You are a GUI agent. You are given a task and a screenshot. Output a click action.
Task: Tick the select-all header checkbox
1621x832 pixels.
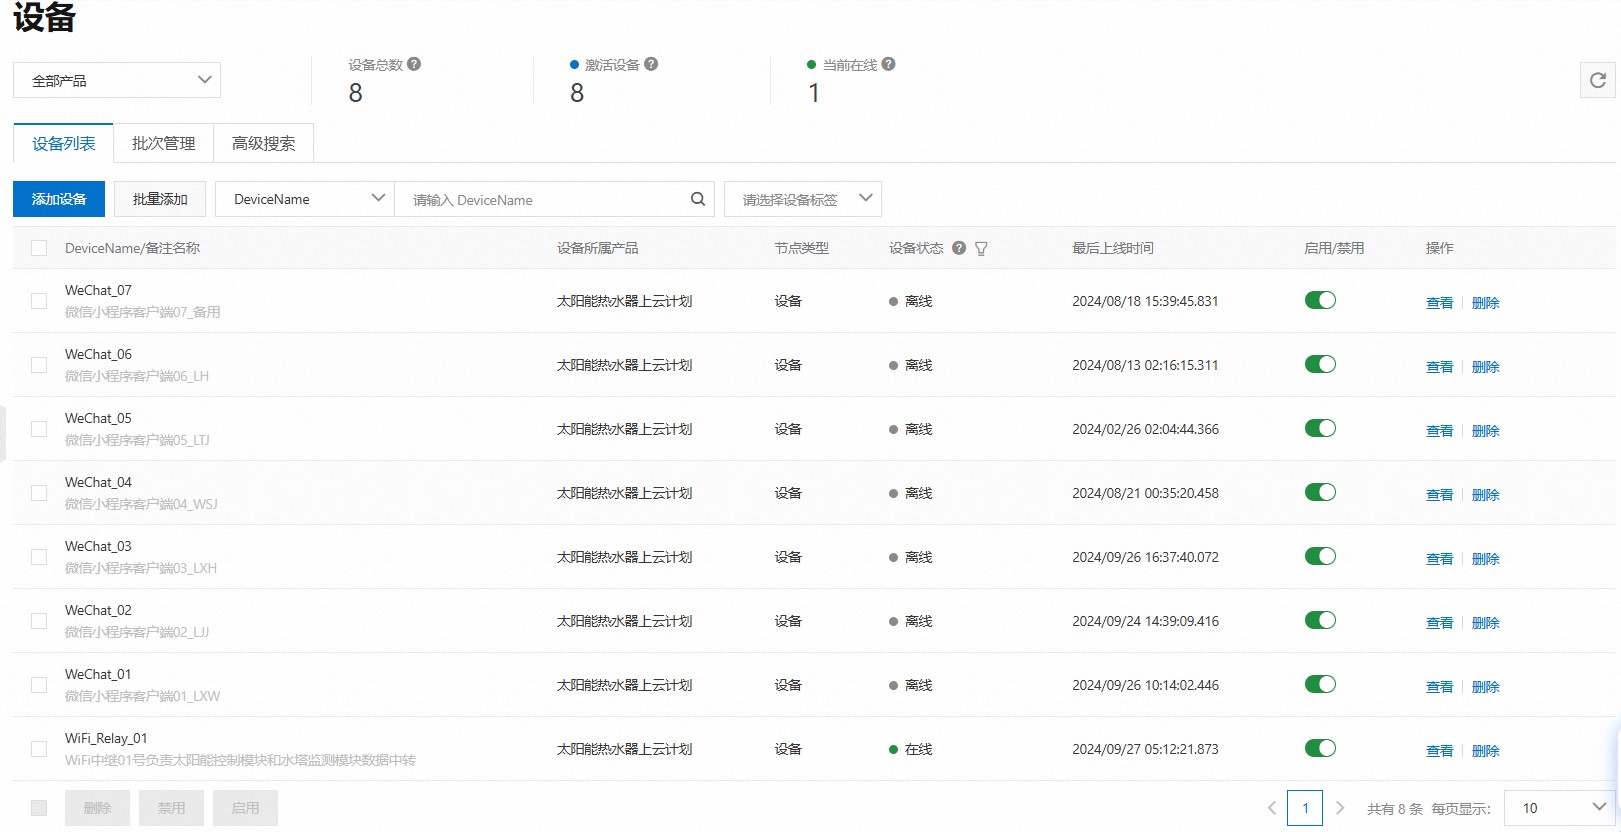[x=39, y=248]
